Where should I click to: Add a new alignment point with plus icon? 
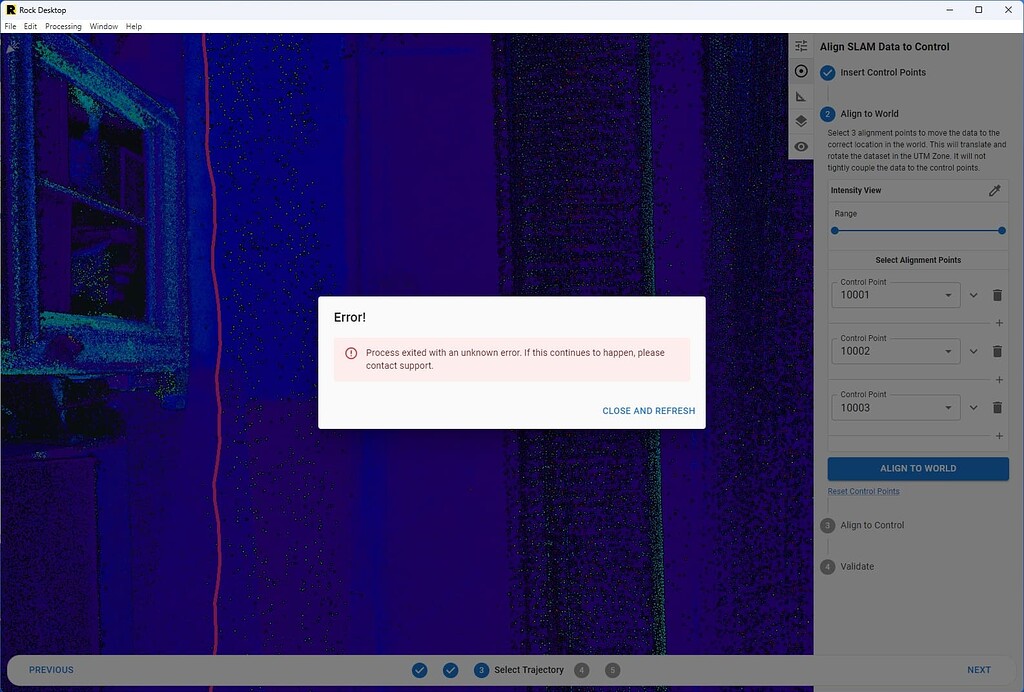[x=998, y=322]
